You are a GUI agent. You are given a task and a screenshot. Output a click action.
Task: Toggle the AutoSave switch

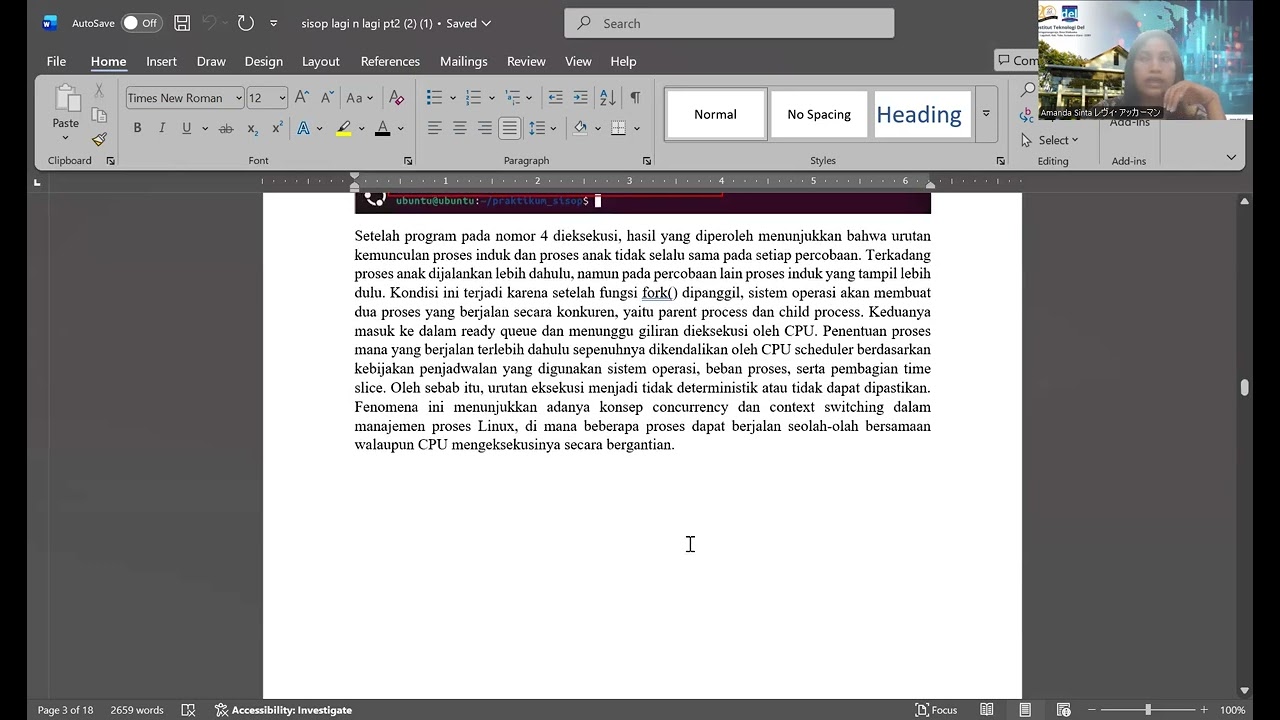(x=142, y=23)
